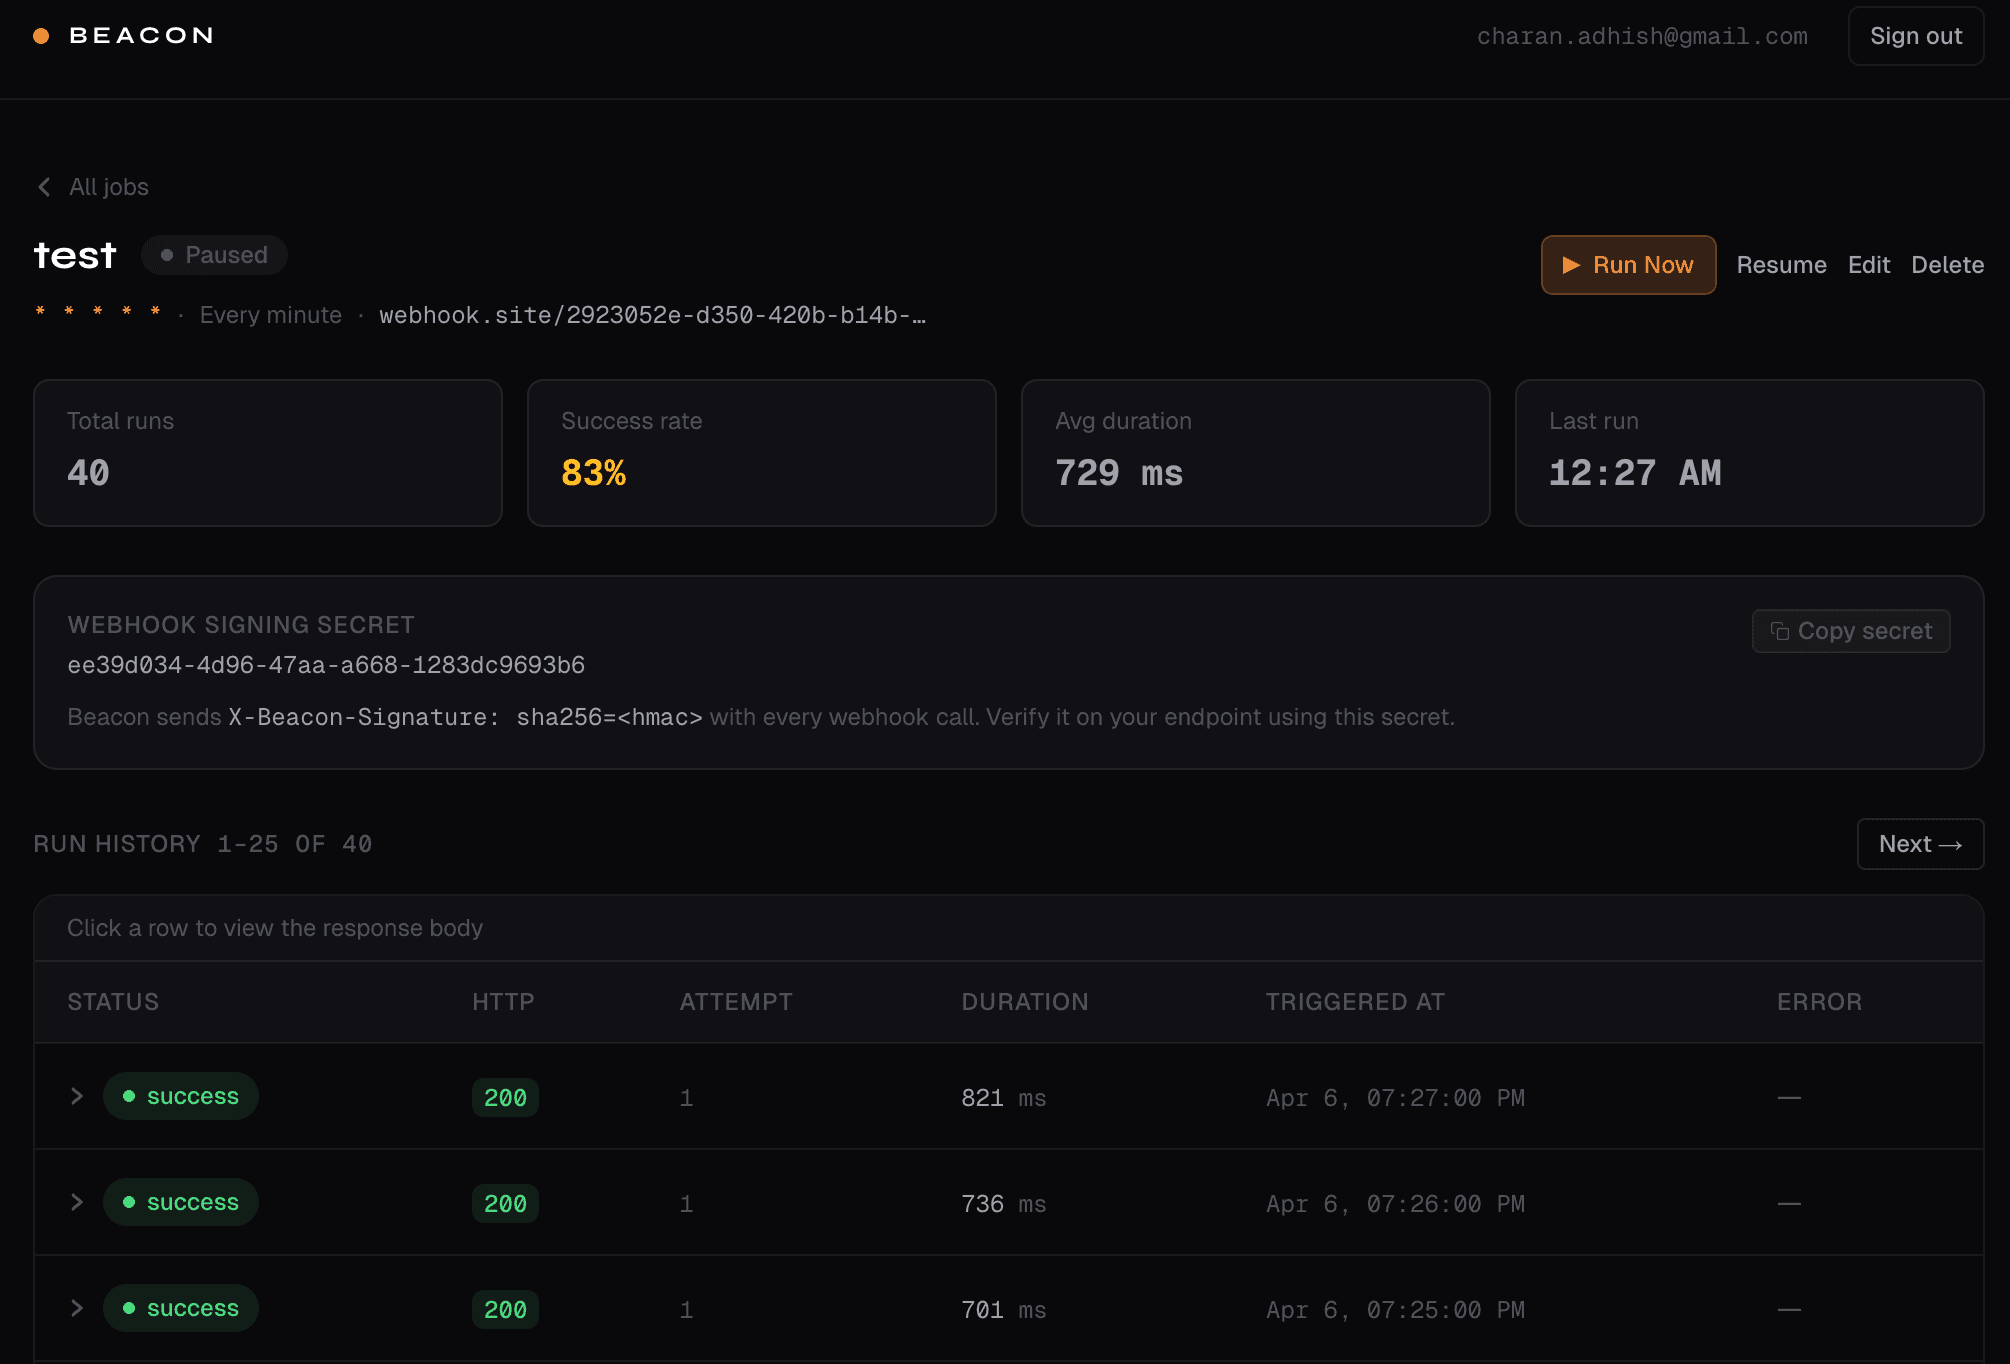The image size is (2010, 1364).
Task: Go back to All jobs
Action: pyautogui.click(x=108, y=187)
